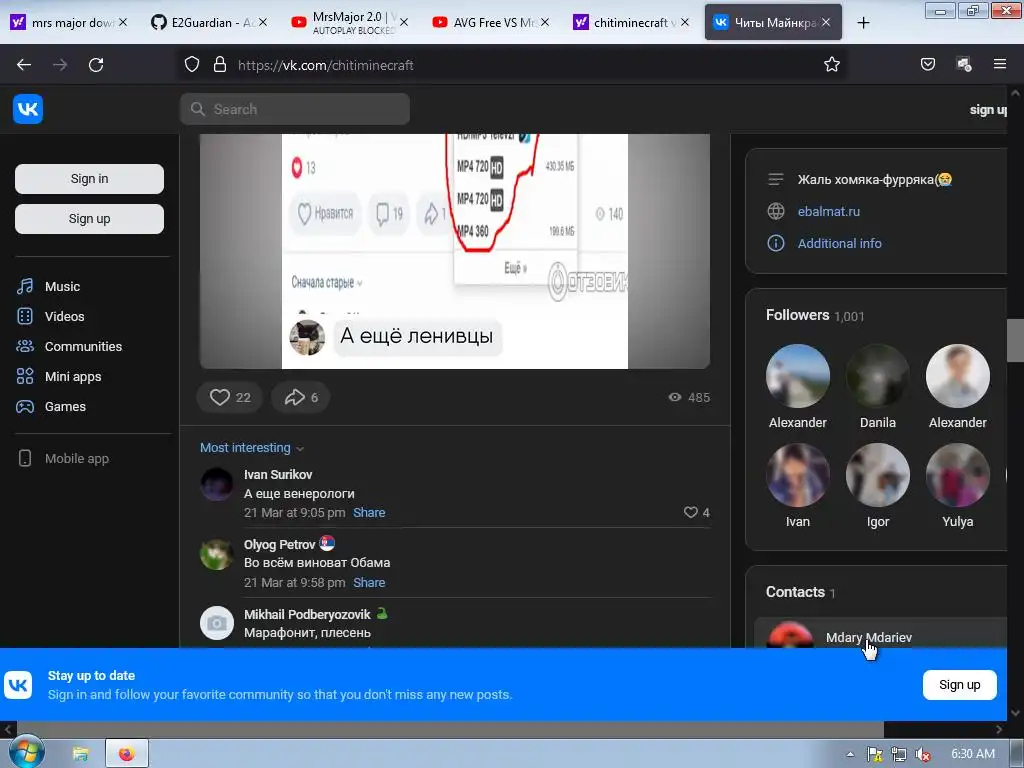Open Communities from the left sidebar
The image size is (1024, 768).
83,347
